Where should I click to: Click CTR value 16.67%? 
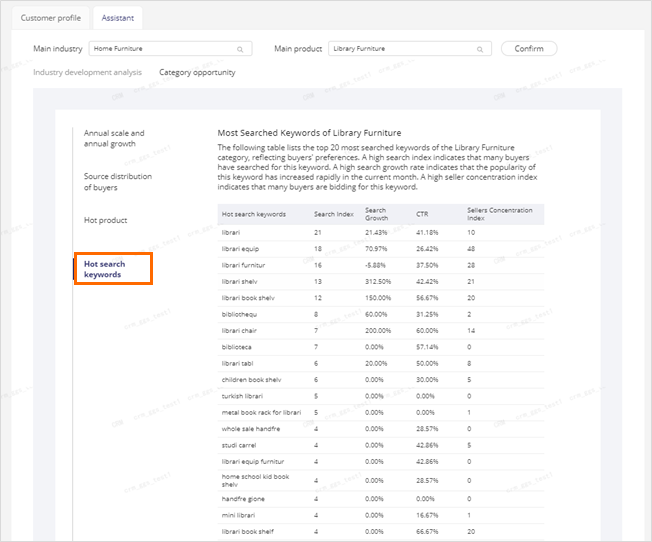(427, 515)
